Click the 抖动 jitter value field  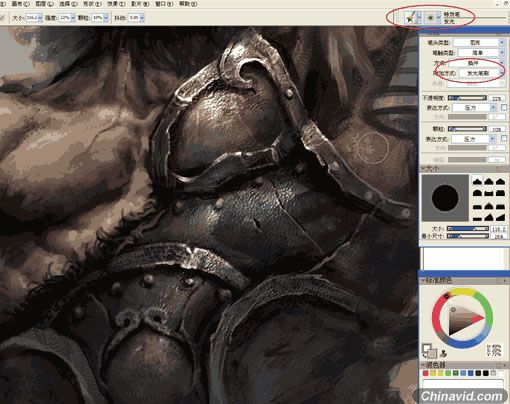(x=134, y=18)
